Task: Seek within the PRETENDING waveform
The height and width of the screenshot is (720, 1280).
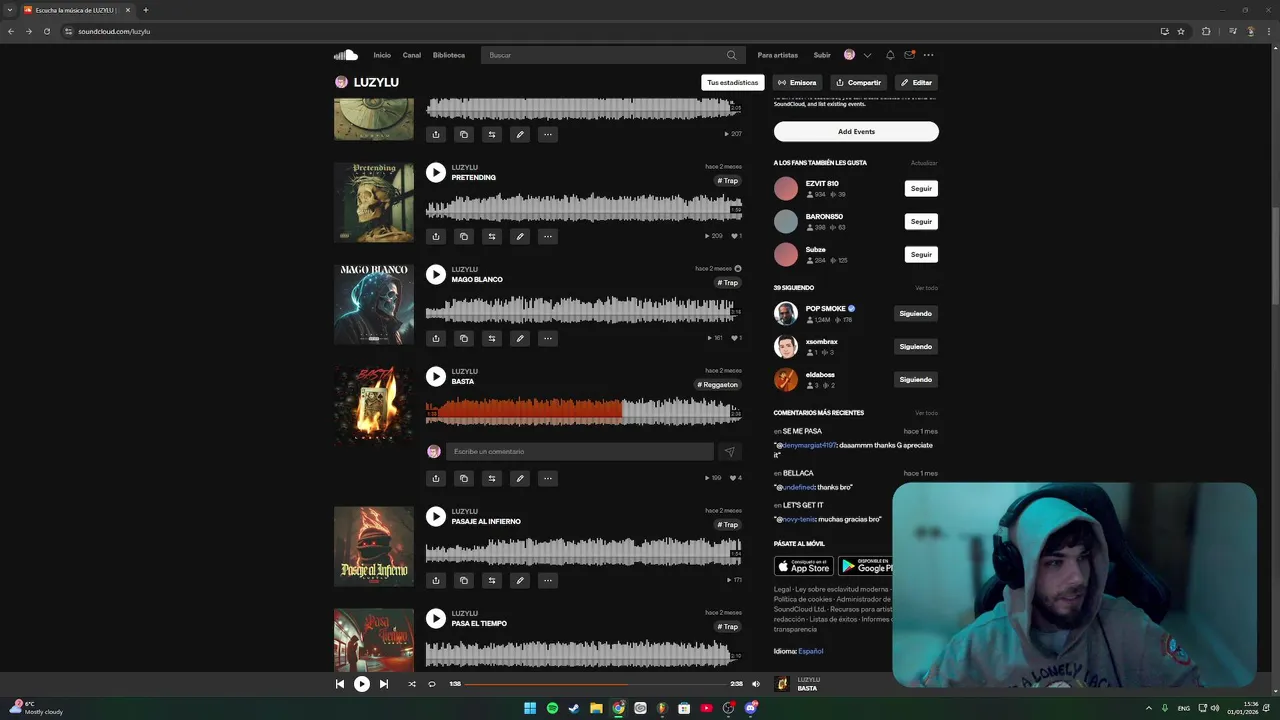Action: pyautogui.click(x=583, y=207)
